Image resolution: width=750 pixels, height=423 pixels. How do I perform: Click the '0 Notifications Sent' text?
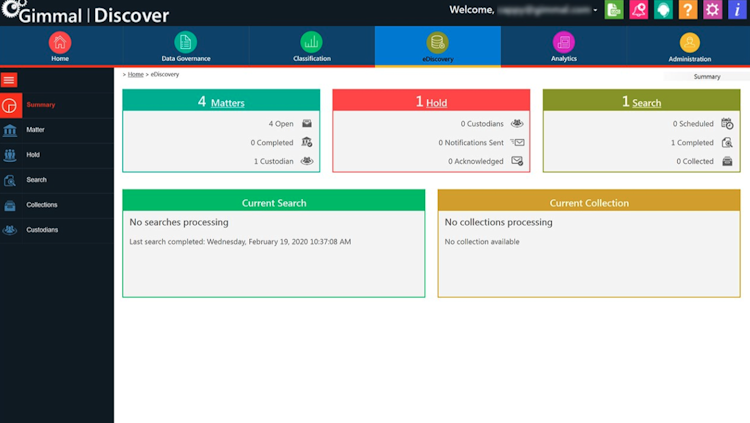click(x=471, y=143)
